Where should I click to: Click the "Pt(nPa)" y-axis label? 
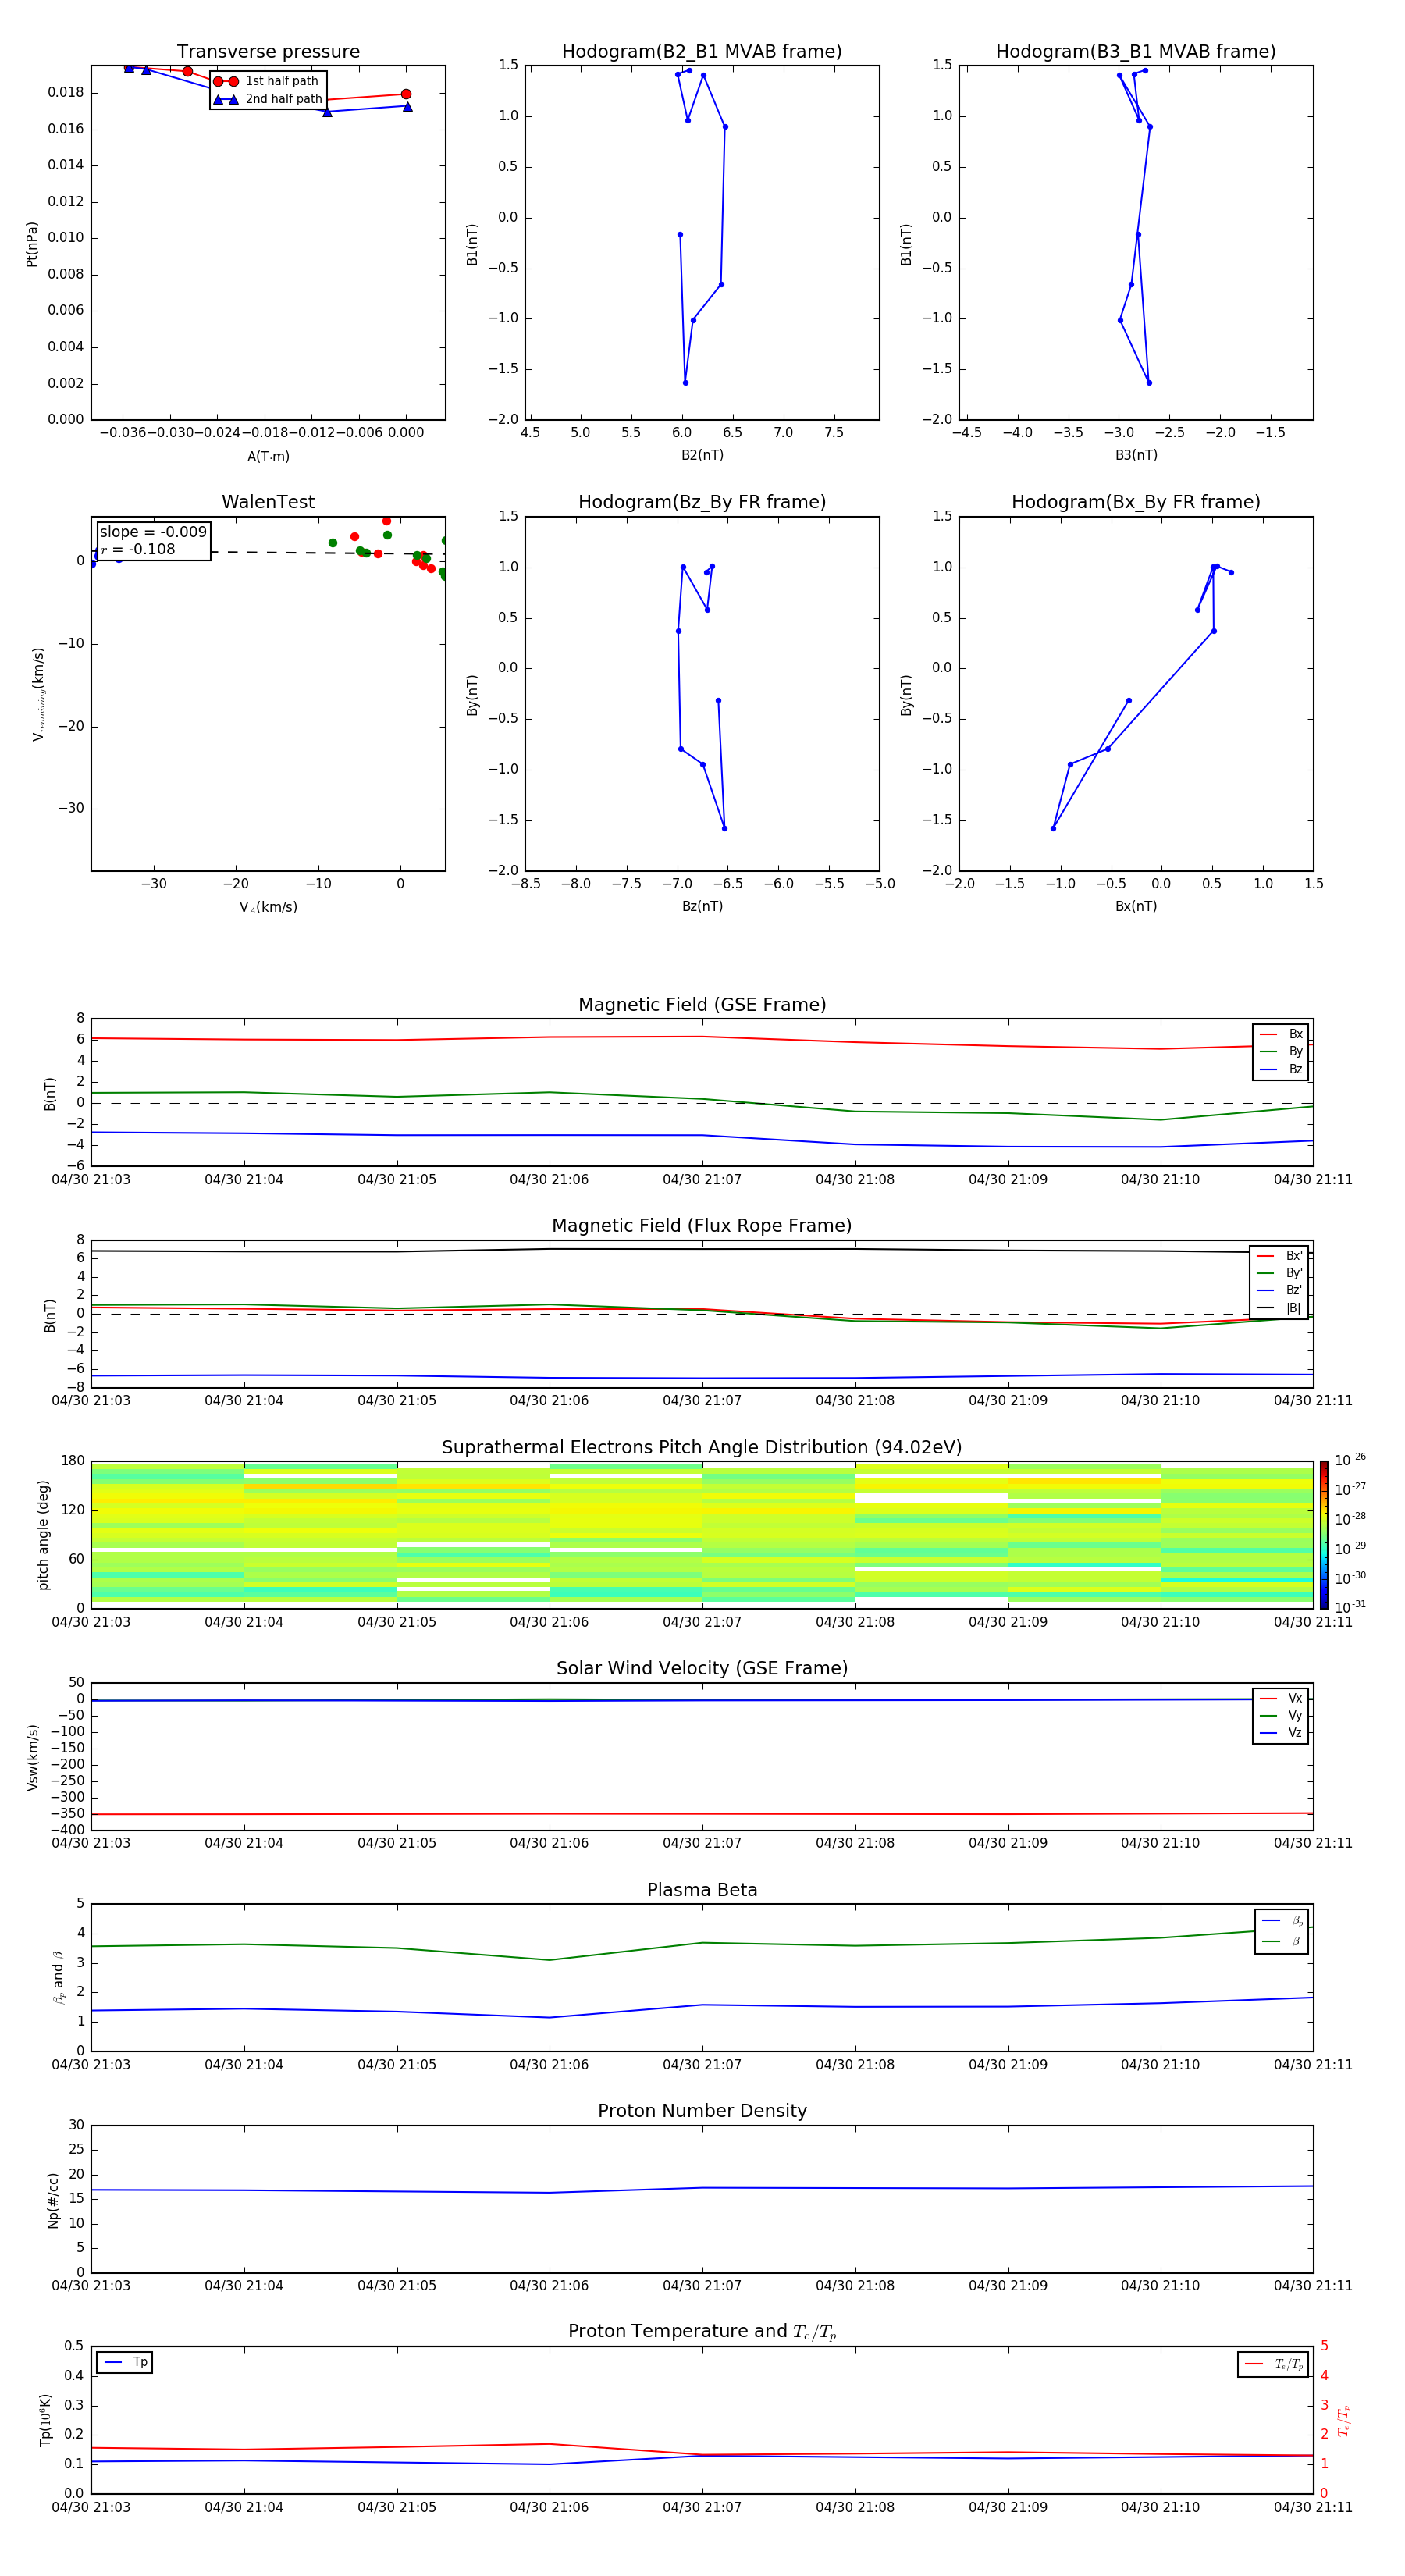pyautogui.click(x=32, y=244)
